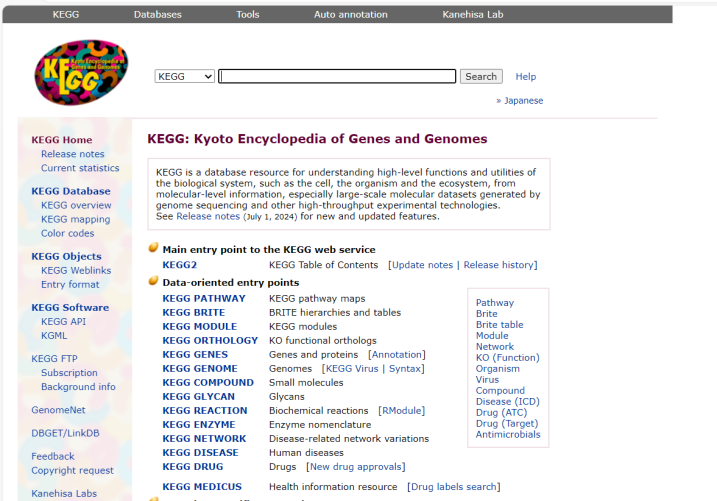
Task: Open Subscription sidebar link
Action: tap(69, 373)
